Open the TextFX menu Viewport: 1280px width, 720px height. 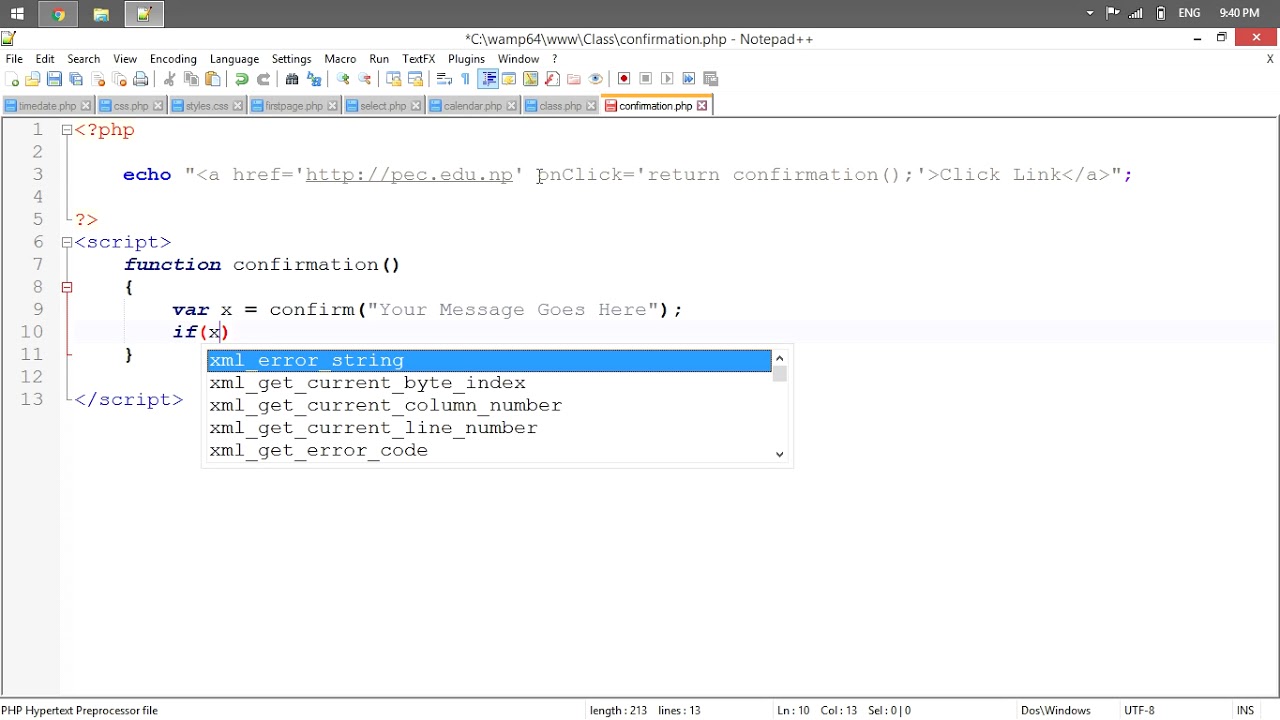418,59
